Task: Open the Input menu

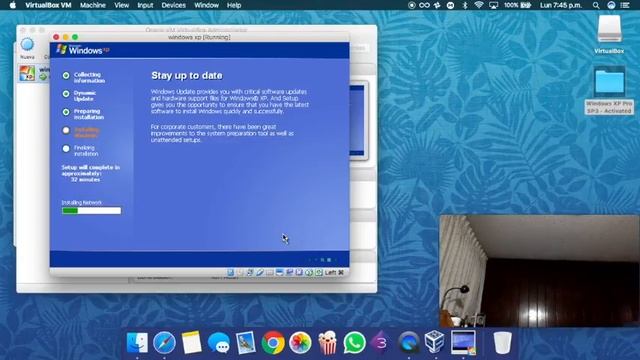Action: coord(145,5)
